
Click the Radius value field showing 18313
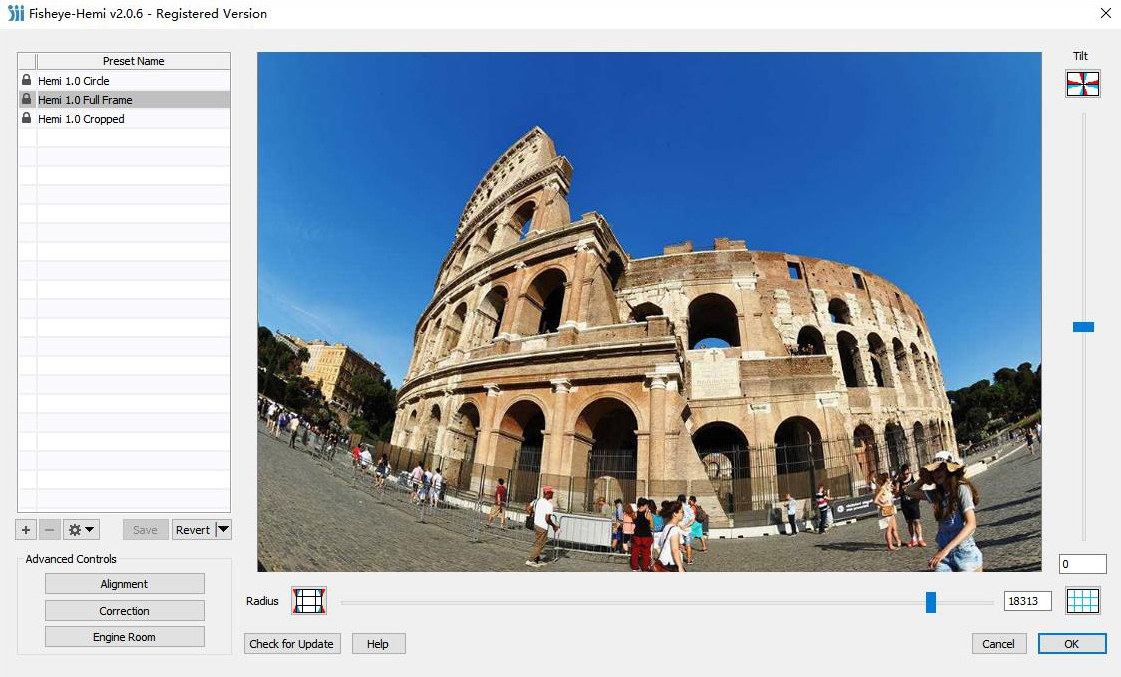coord(1027,601)
